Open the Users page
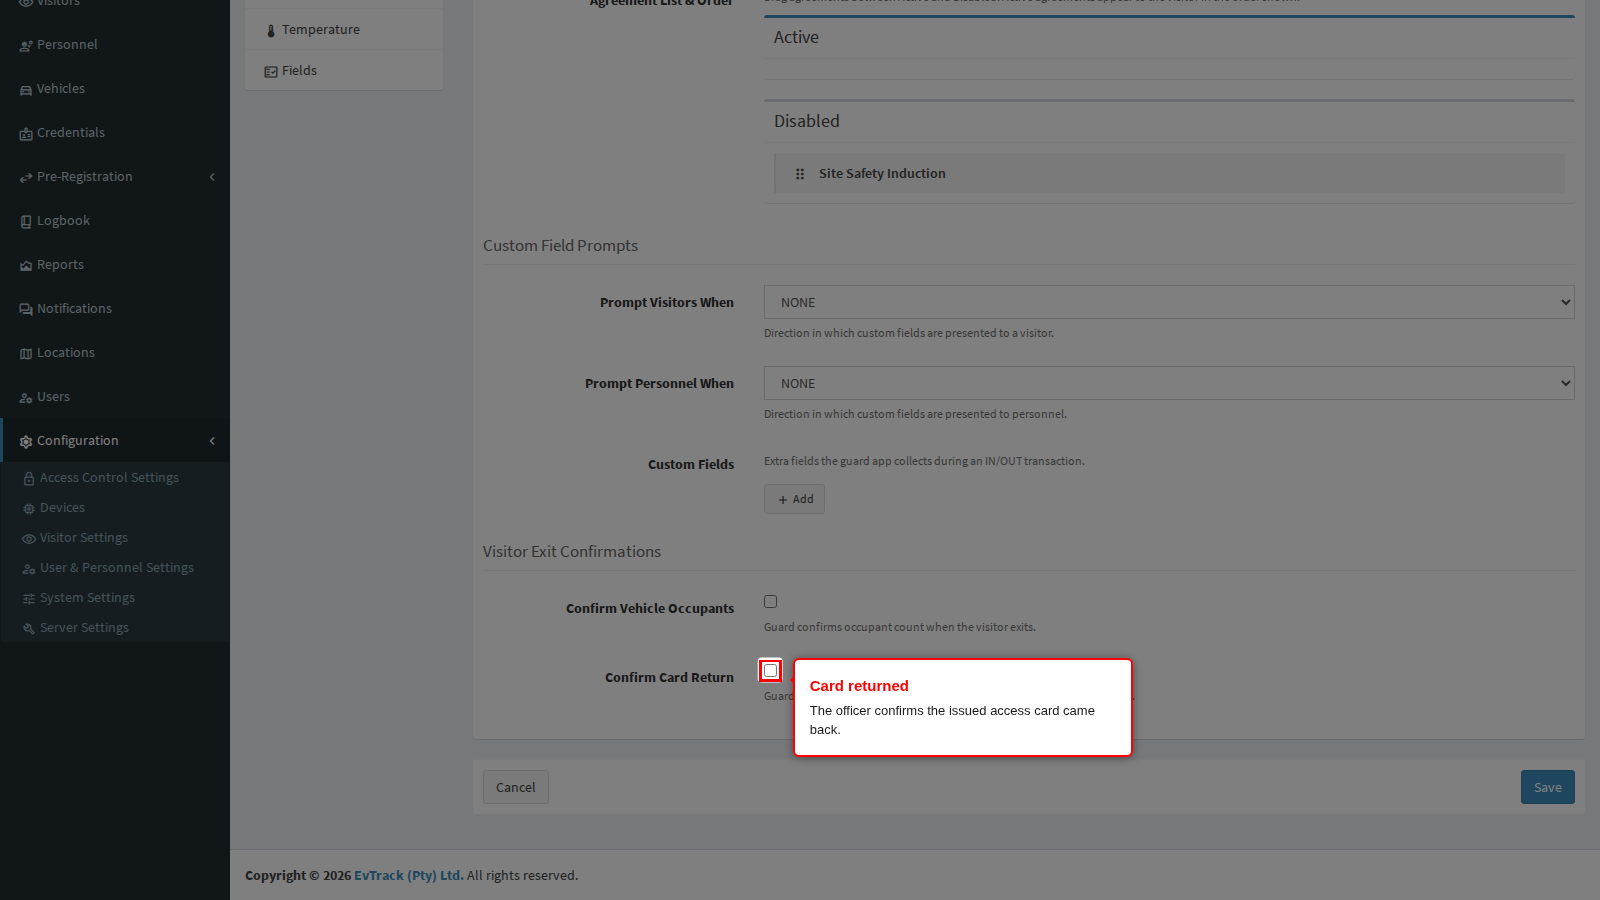Viewport: 1600px width, 900px height. click(115, 397)
